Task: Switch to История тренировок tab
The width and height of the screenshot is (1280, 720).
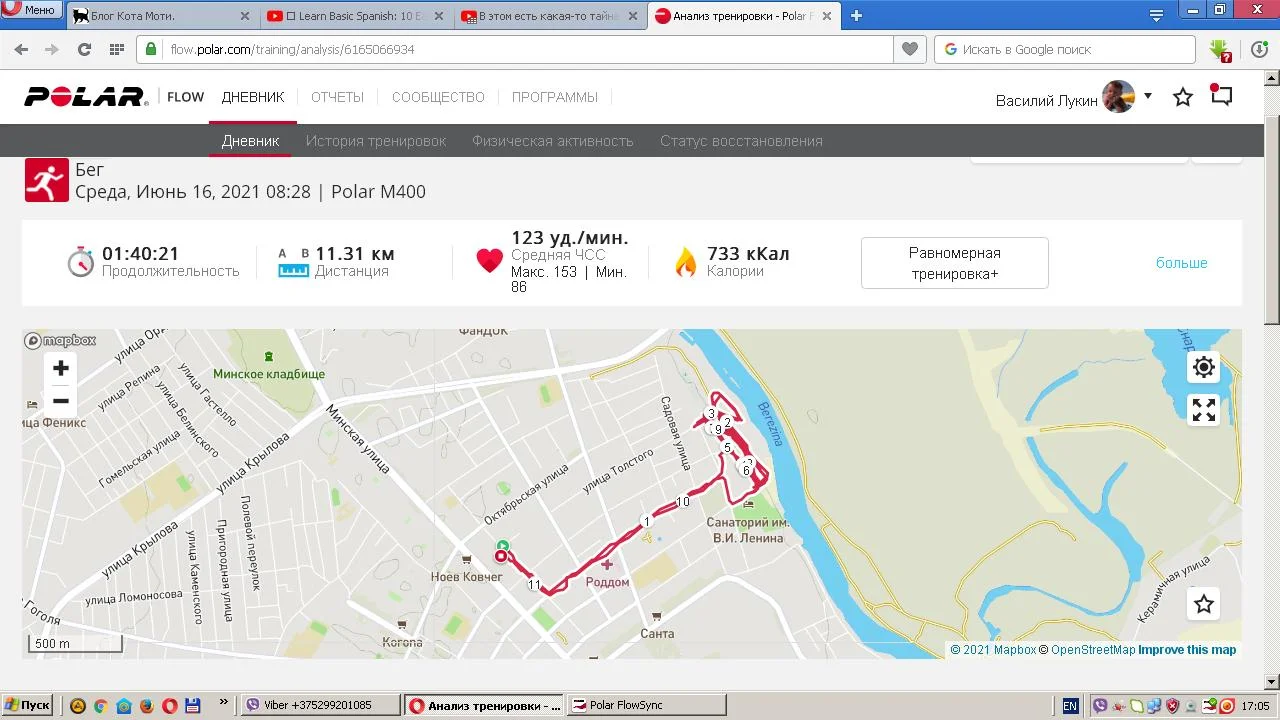Action: tap(376, 141)
